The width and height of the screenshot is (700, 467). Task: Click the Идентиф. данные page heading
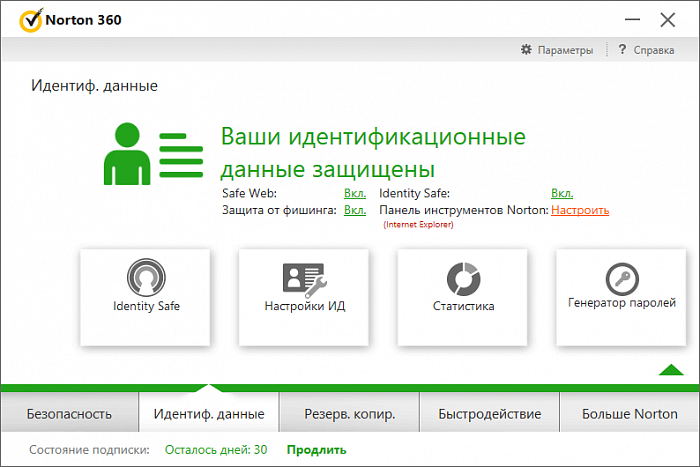pos(94,85)
